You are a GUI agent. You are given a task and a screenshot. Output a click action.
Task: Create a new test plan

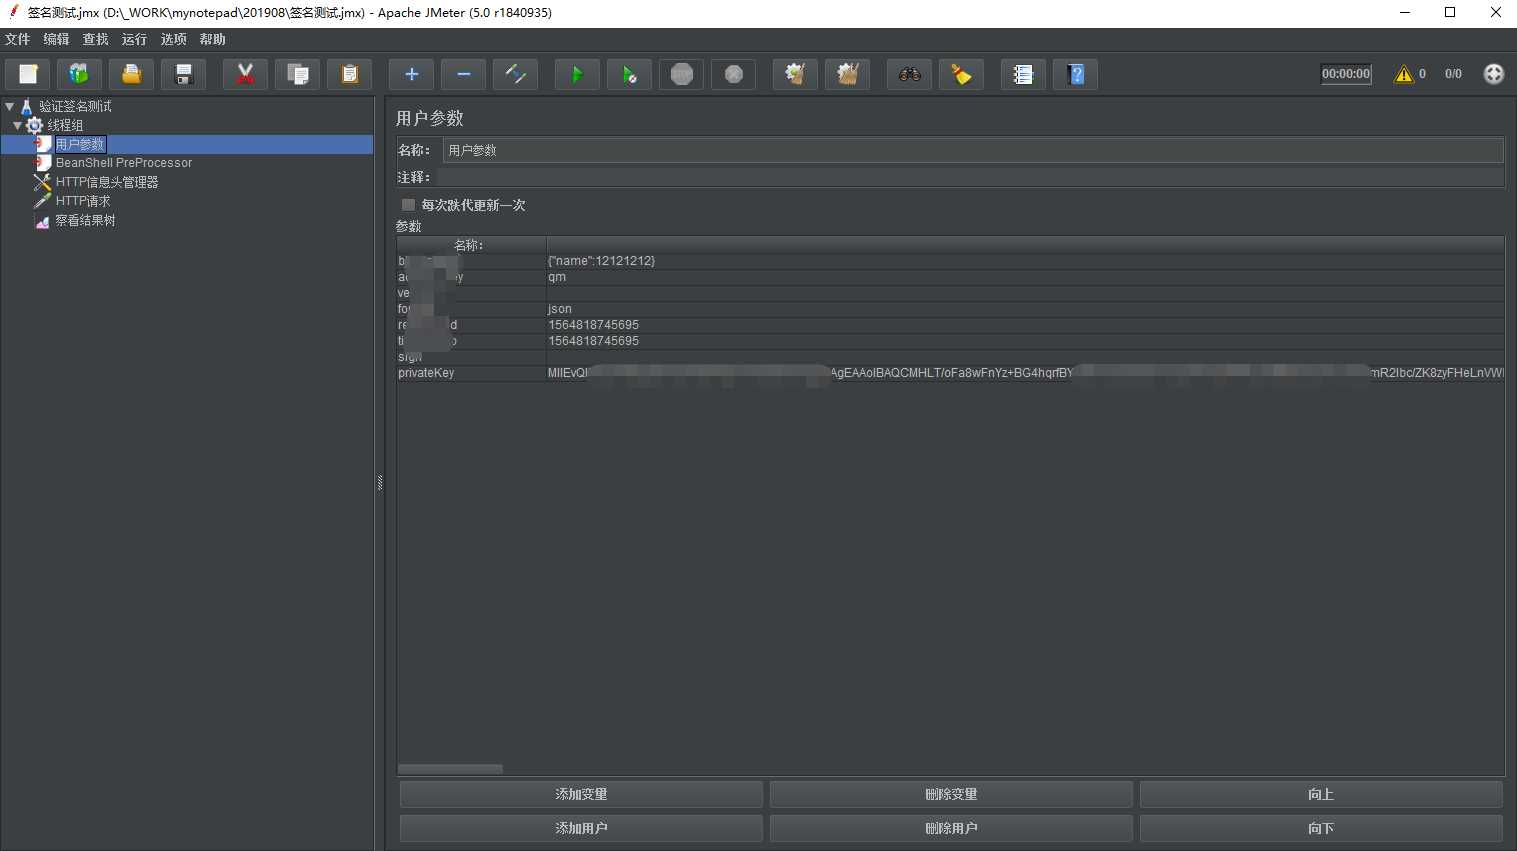28,74
